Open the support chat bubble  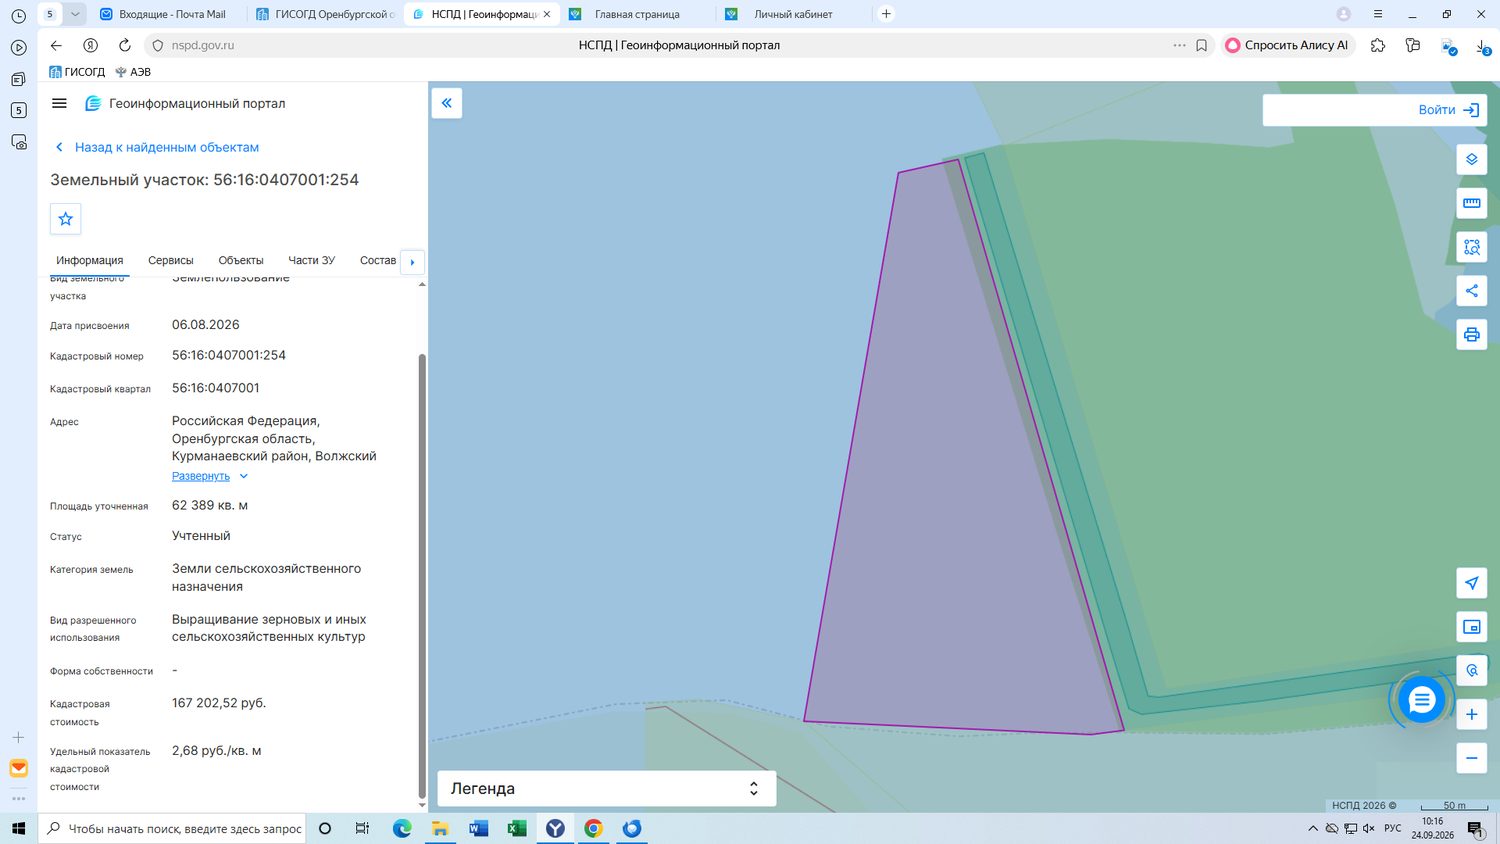click(x=1421, y=700)
